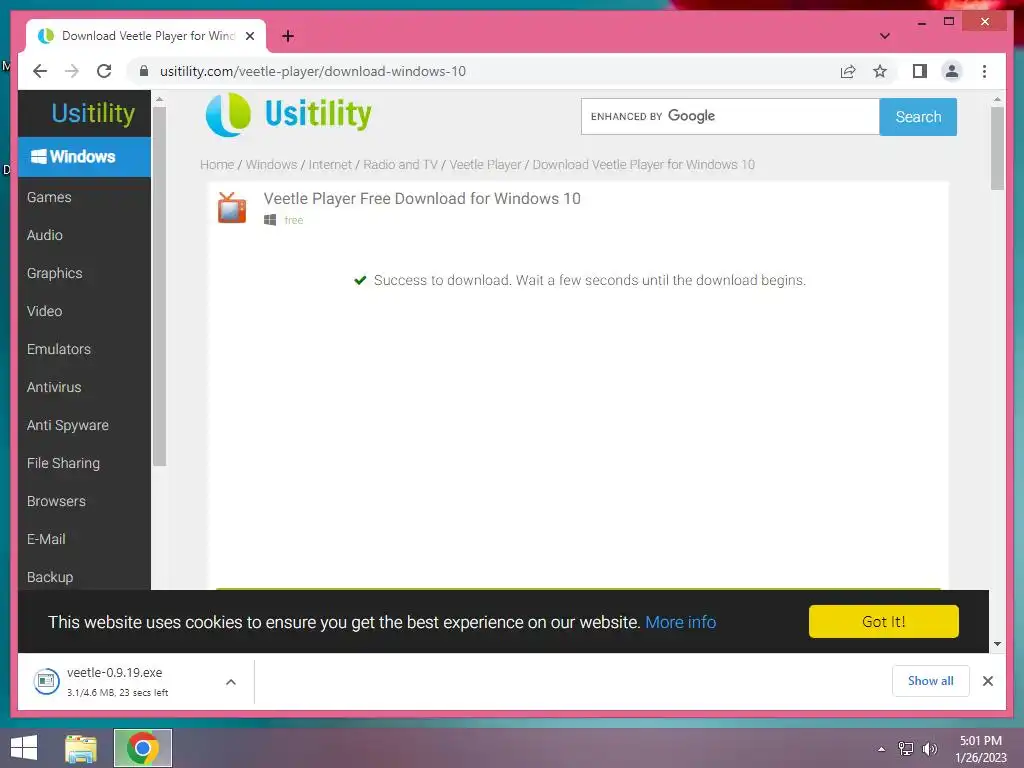
Task: Click the browser forward arrow
Action: click(x=72, y=71)
